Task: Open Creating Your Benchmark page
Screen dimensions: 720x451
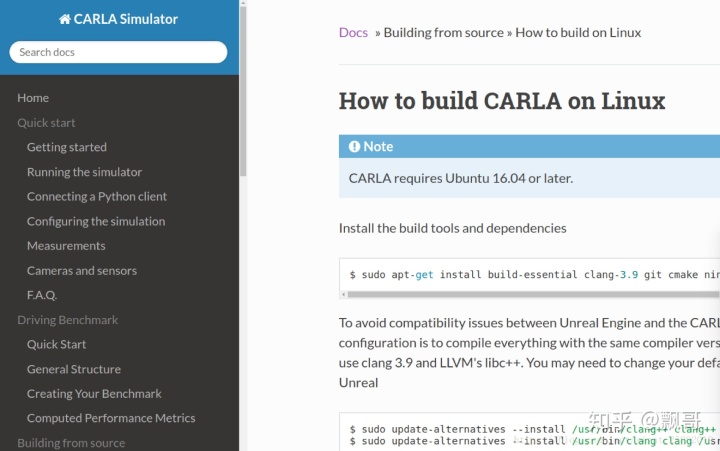Action: [94, 394]
